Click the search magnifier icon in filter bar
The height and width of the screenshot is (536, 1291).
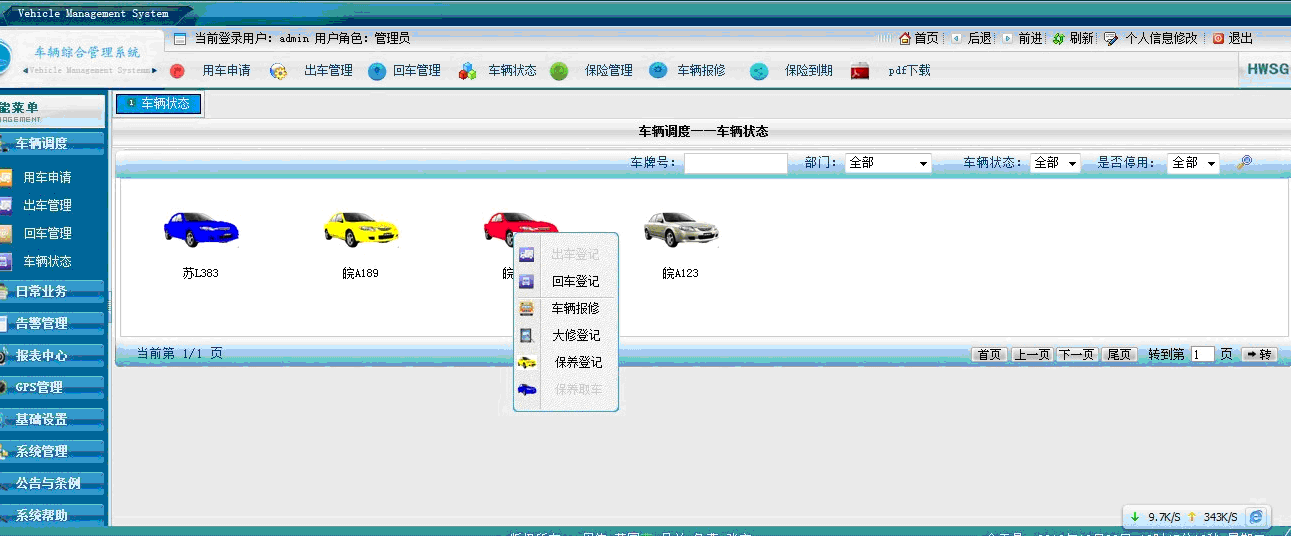point(1244,162)
